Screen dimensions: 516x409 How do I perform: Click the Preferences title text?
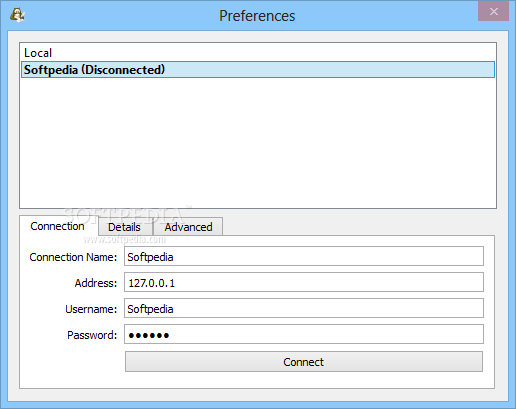(x=257, y=16)
